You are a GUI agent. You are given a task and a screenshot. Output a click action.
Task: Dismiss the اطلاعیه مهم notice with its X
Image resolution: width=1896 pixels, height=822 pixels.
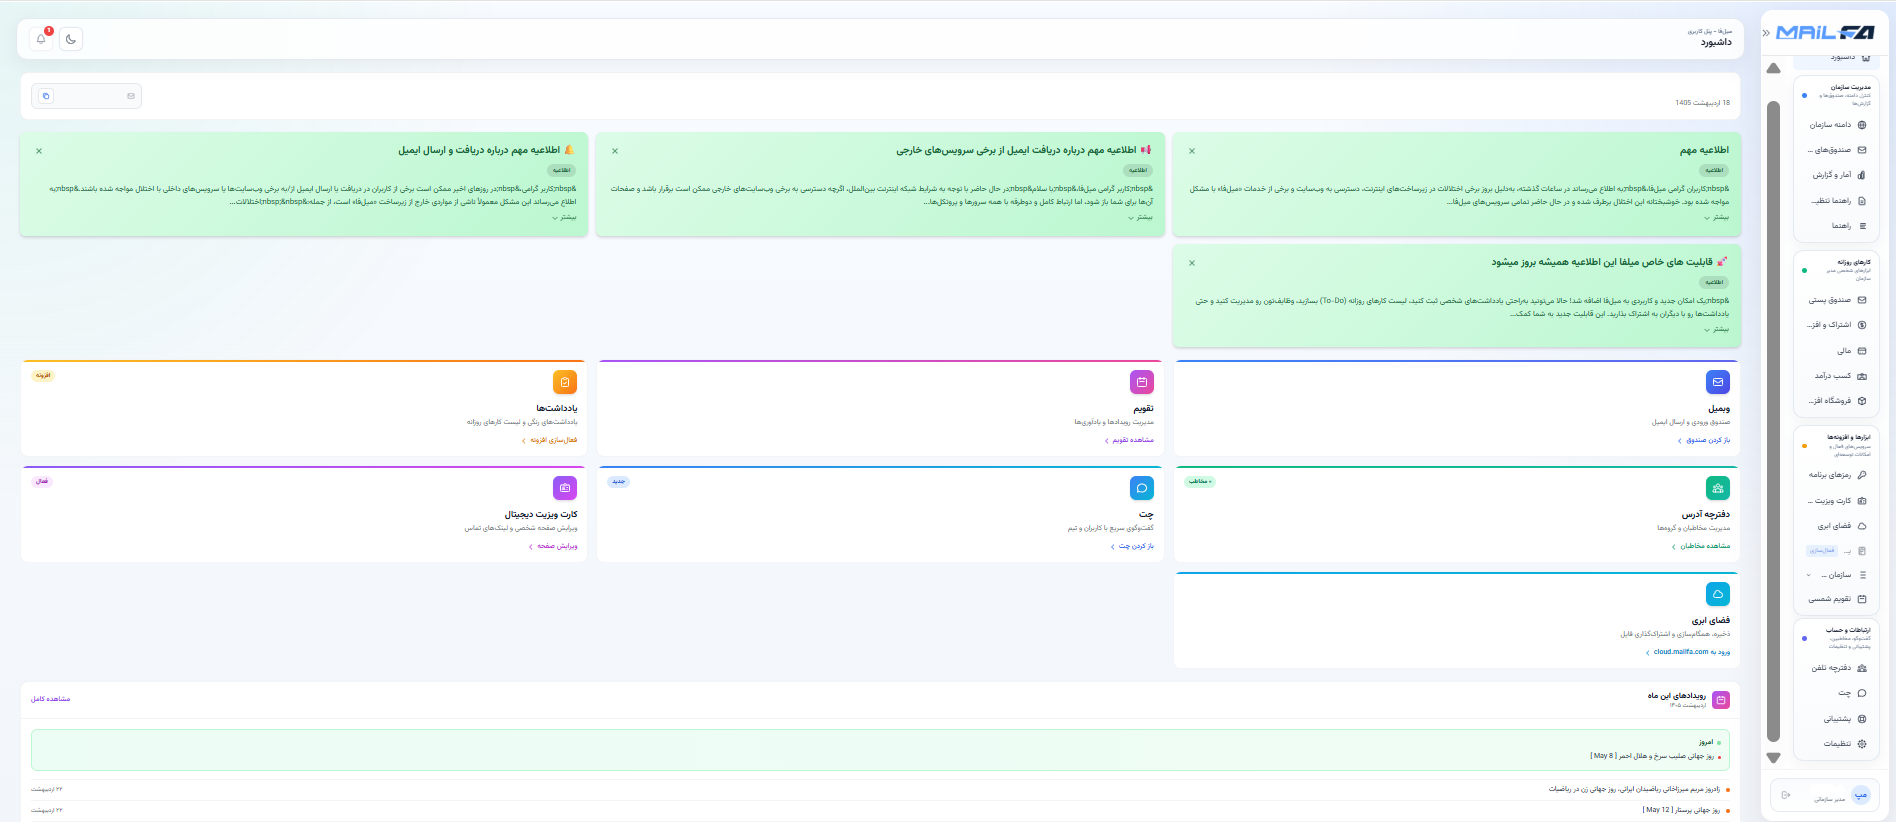click(x=1192, y=151)
